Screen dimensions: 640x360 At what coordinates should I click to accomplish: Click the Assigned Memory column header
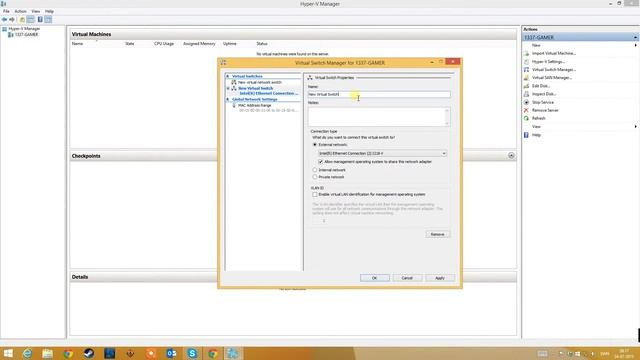(199, 44)
